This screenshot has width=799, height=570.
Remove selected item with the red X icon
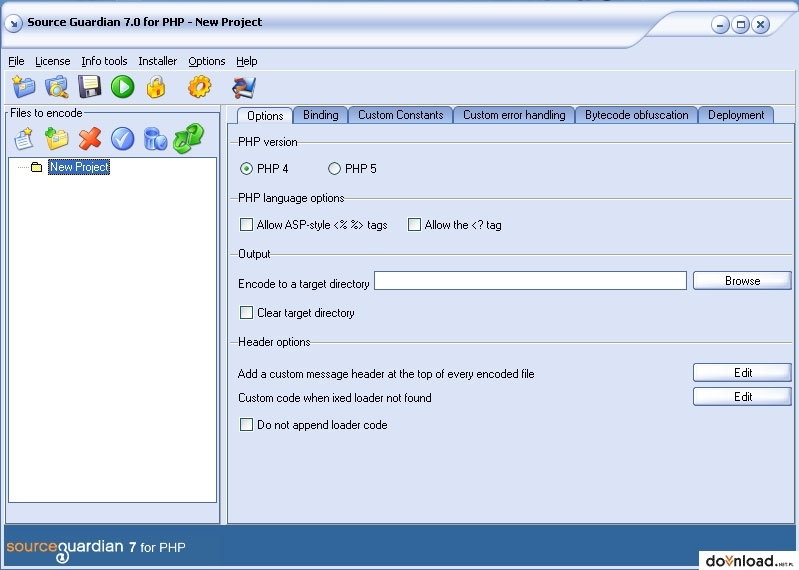click(90, 139)
